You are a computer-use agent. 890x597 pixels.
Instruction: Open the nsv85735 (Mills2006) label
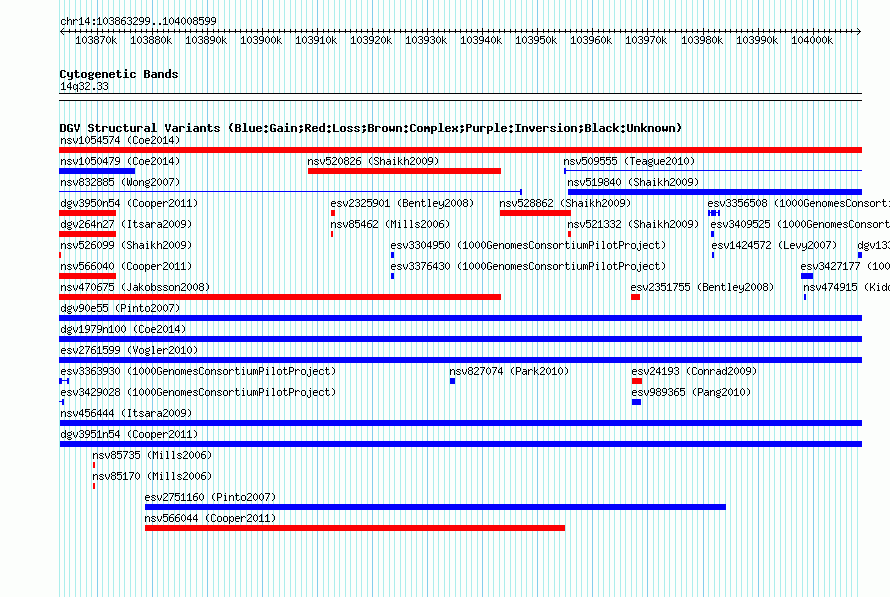152,455
